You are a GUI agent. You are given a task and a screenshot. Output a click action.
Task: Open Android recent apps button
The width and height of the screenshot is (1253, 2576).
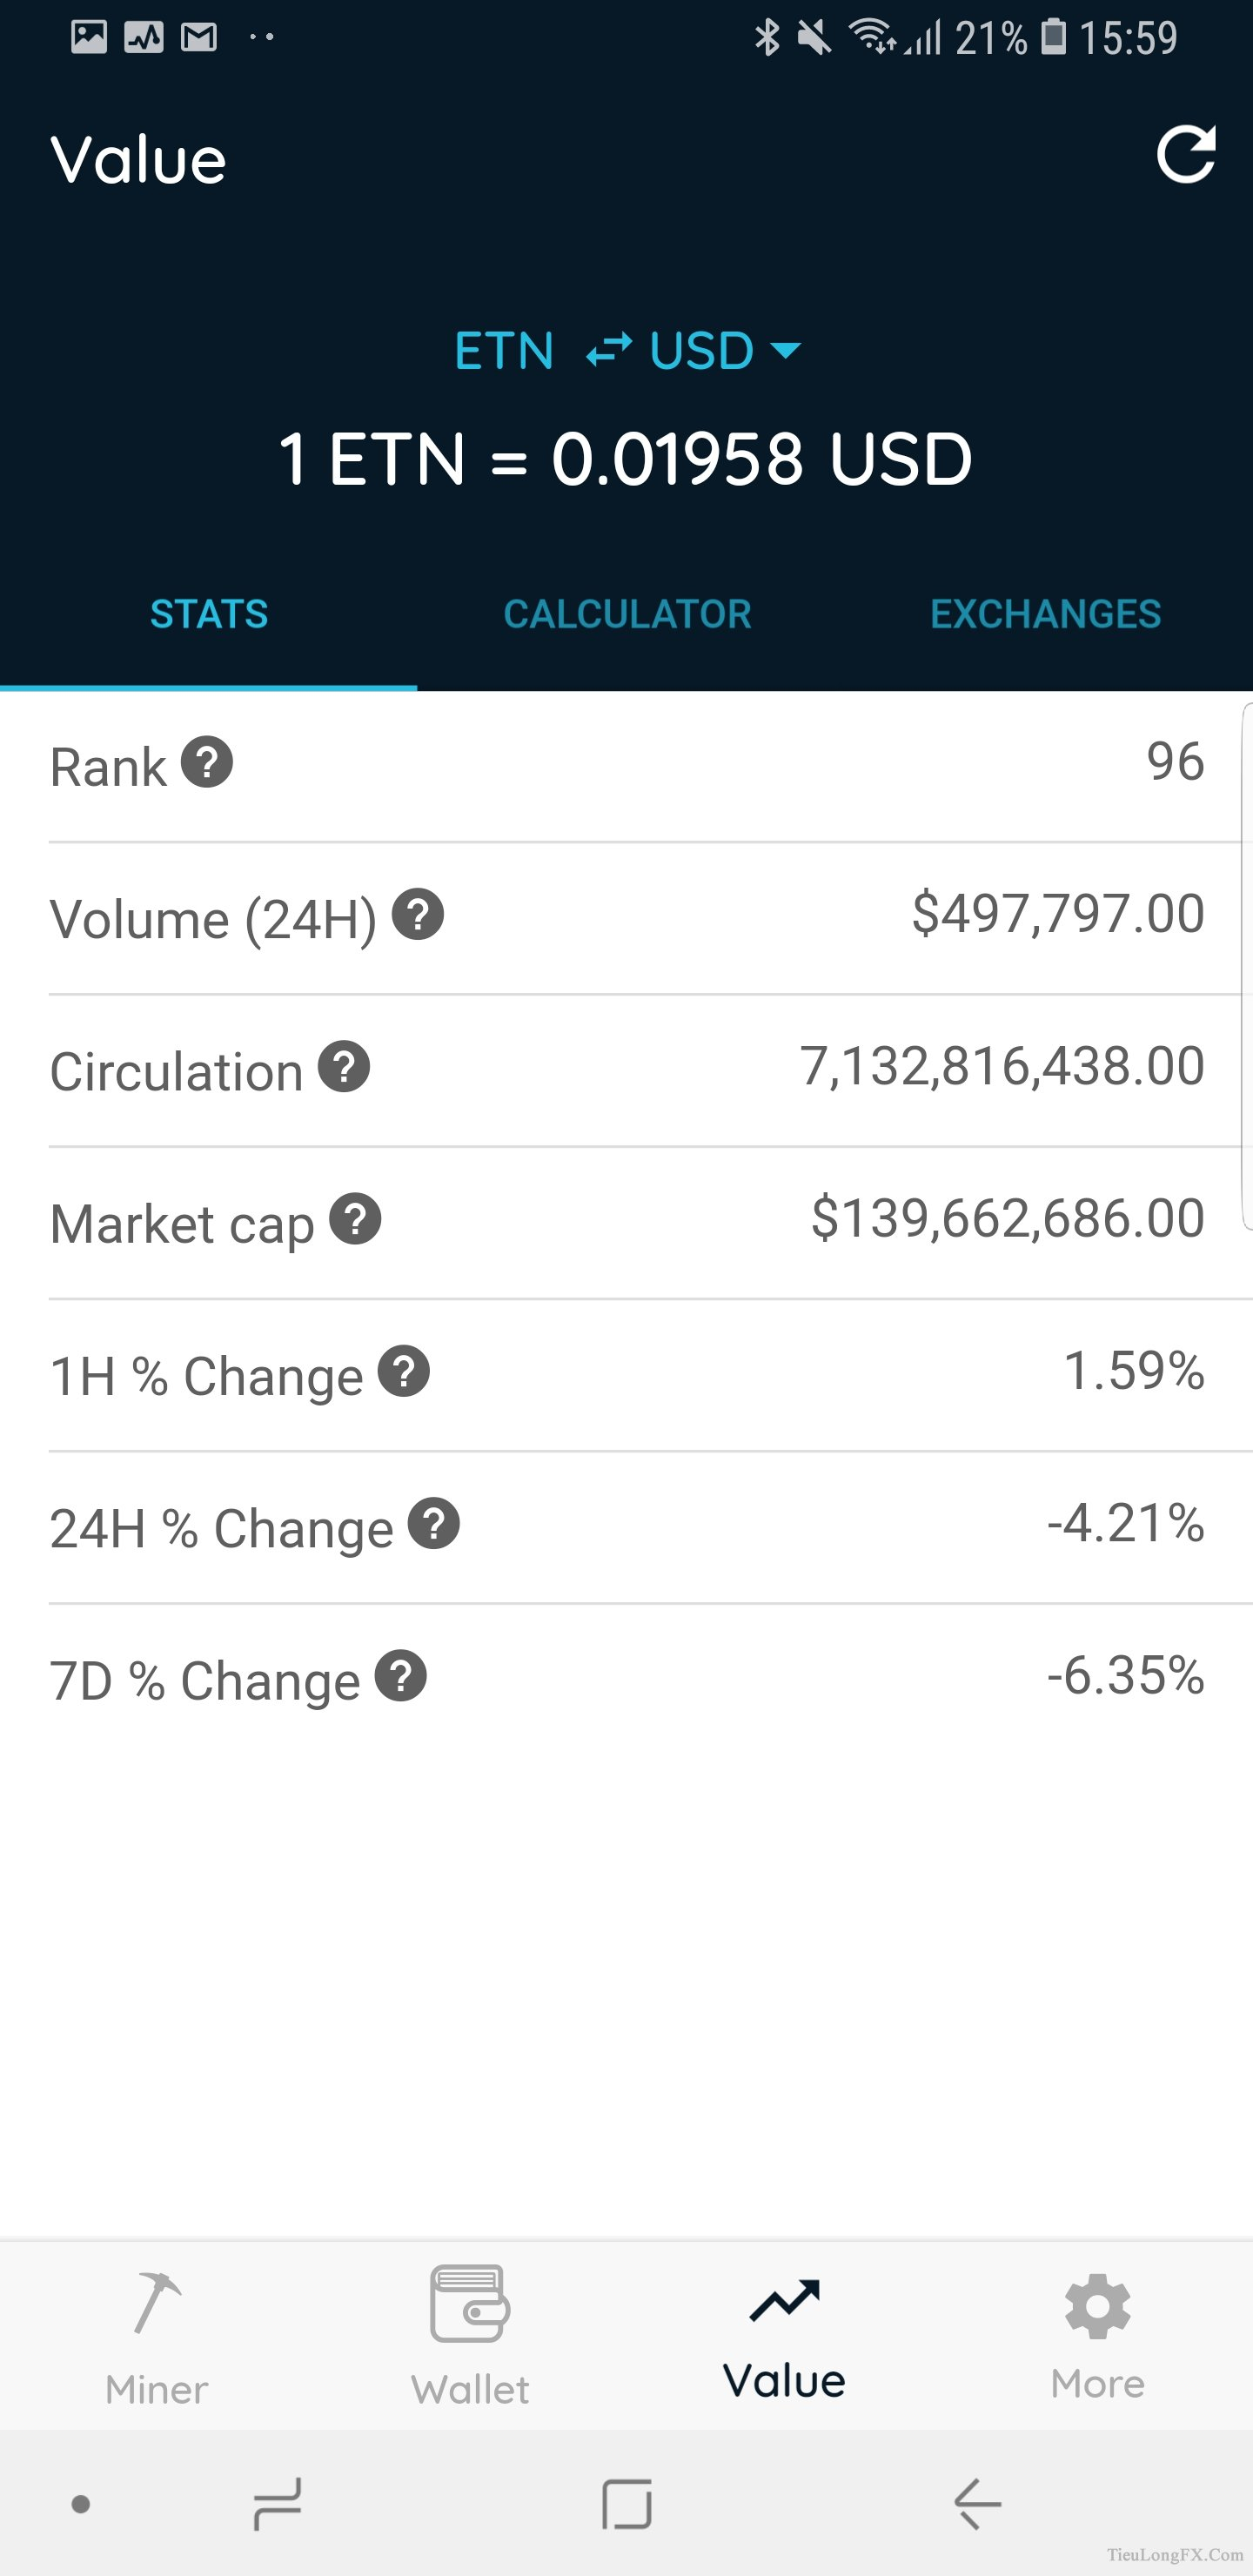pos(277,2505)
